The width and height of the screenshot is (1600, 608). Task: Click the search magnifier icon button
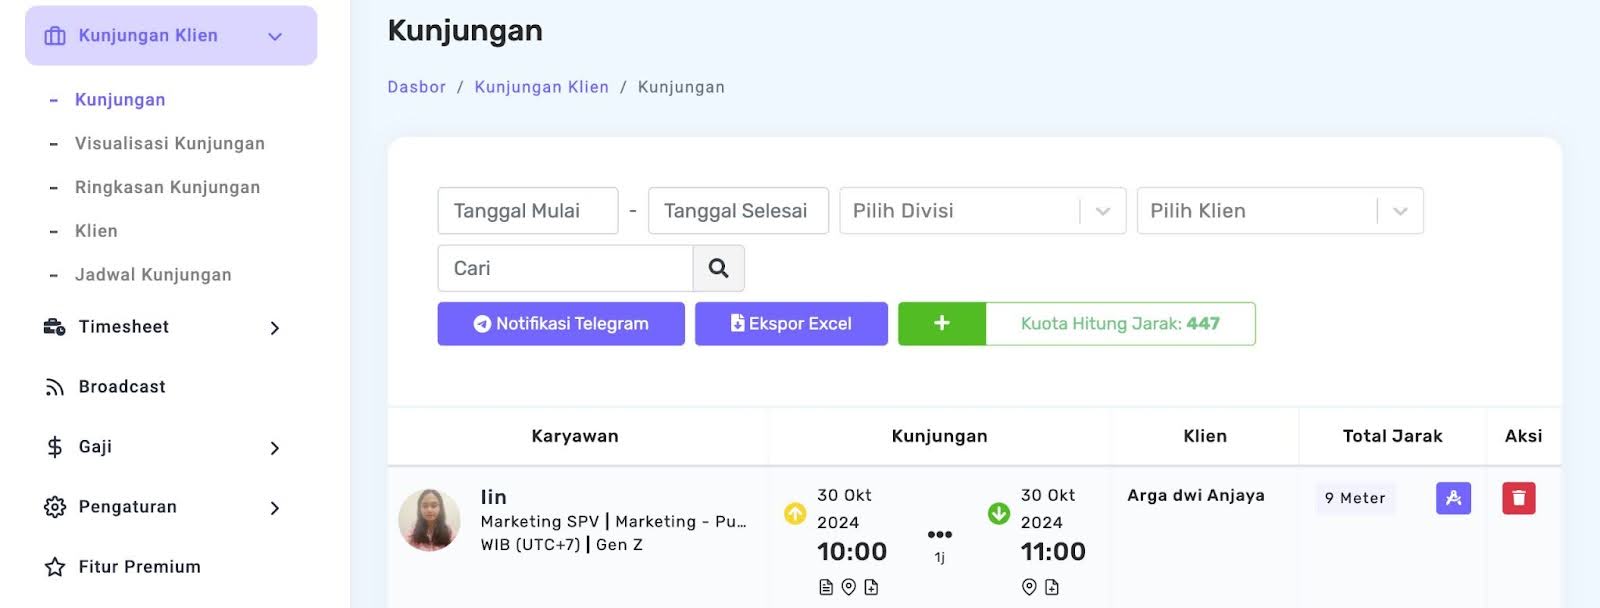[x=718, y=268]
